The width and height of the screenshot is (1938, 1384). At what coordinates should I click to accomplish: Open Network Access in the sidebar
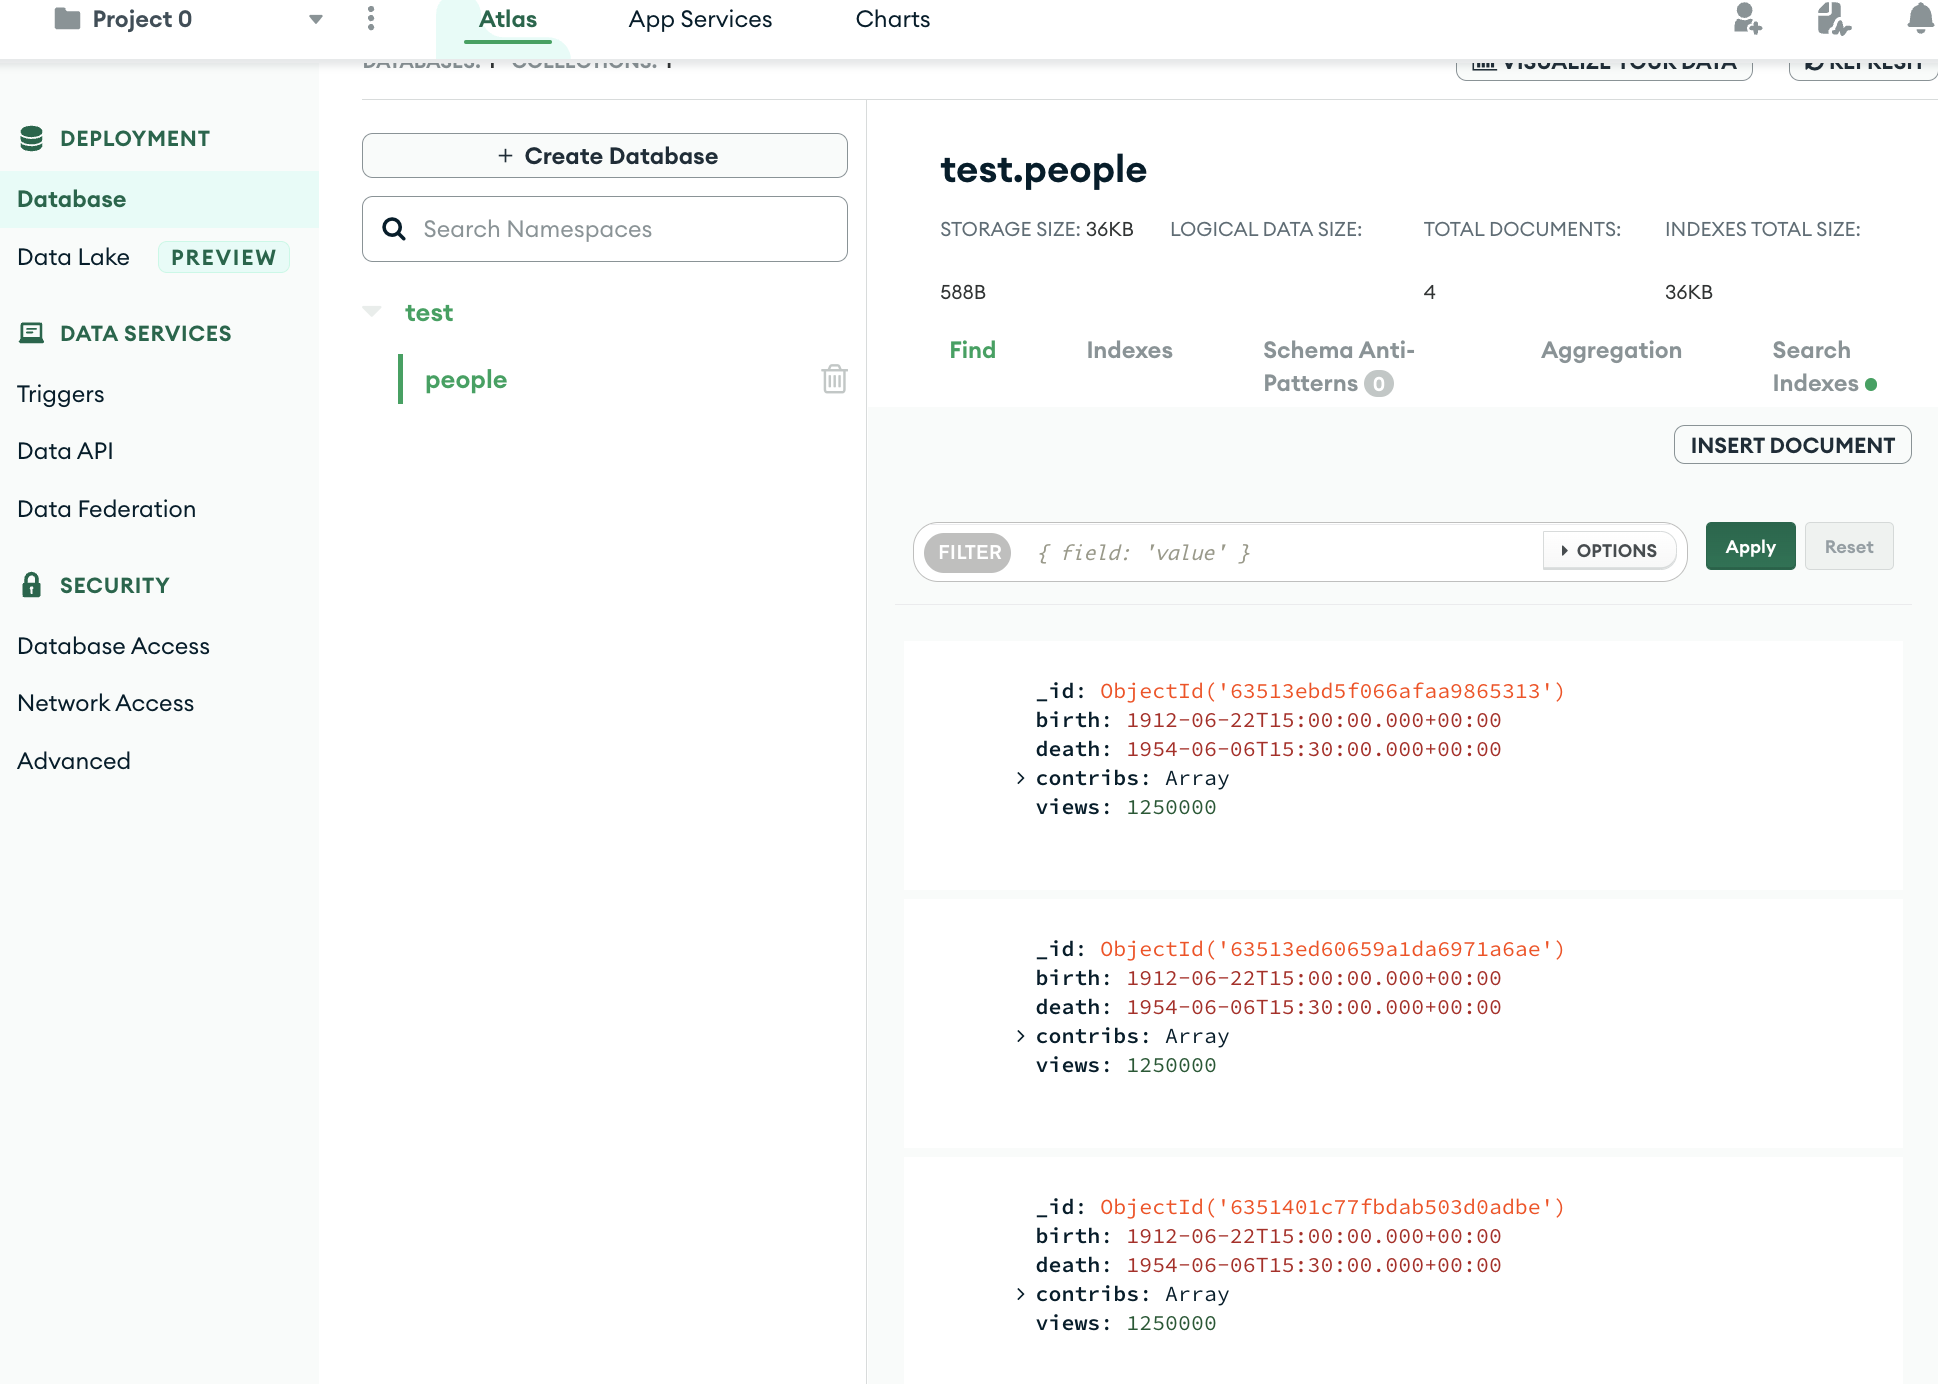(106, 703)
